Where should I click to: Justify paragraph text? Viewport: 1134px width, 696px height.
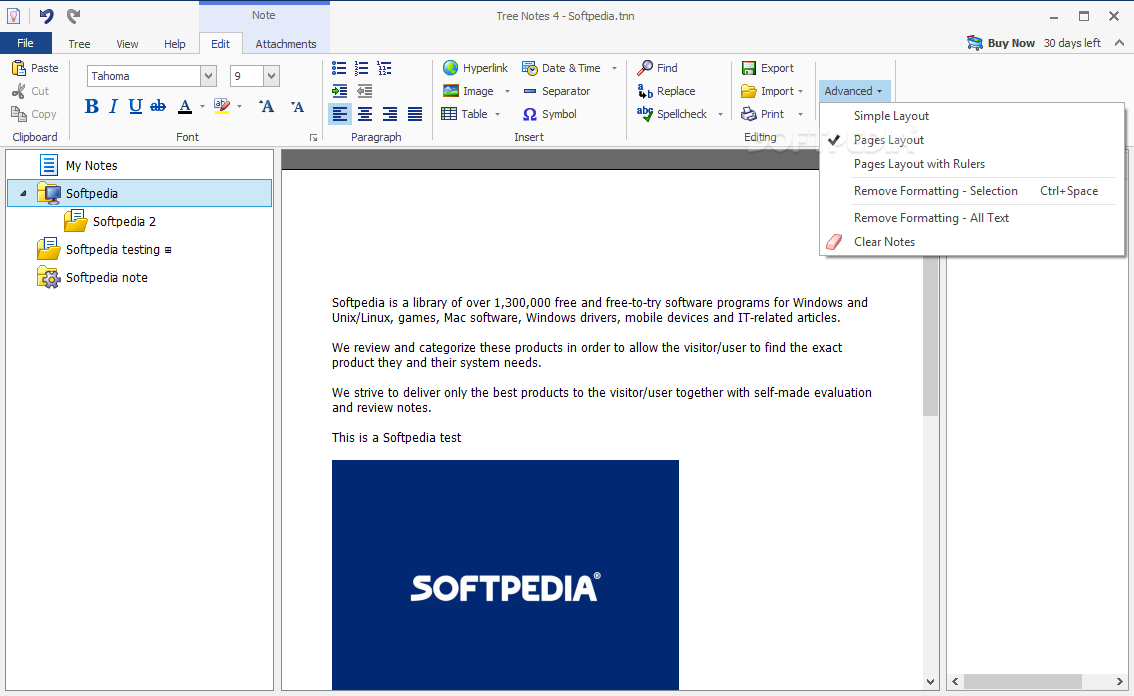tap(415, 114)
